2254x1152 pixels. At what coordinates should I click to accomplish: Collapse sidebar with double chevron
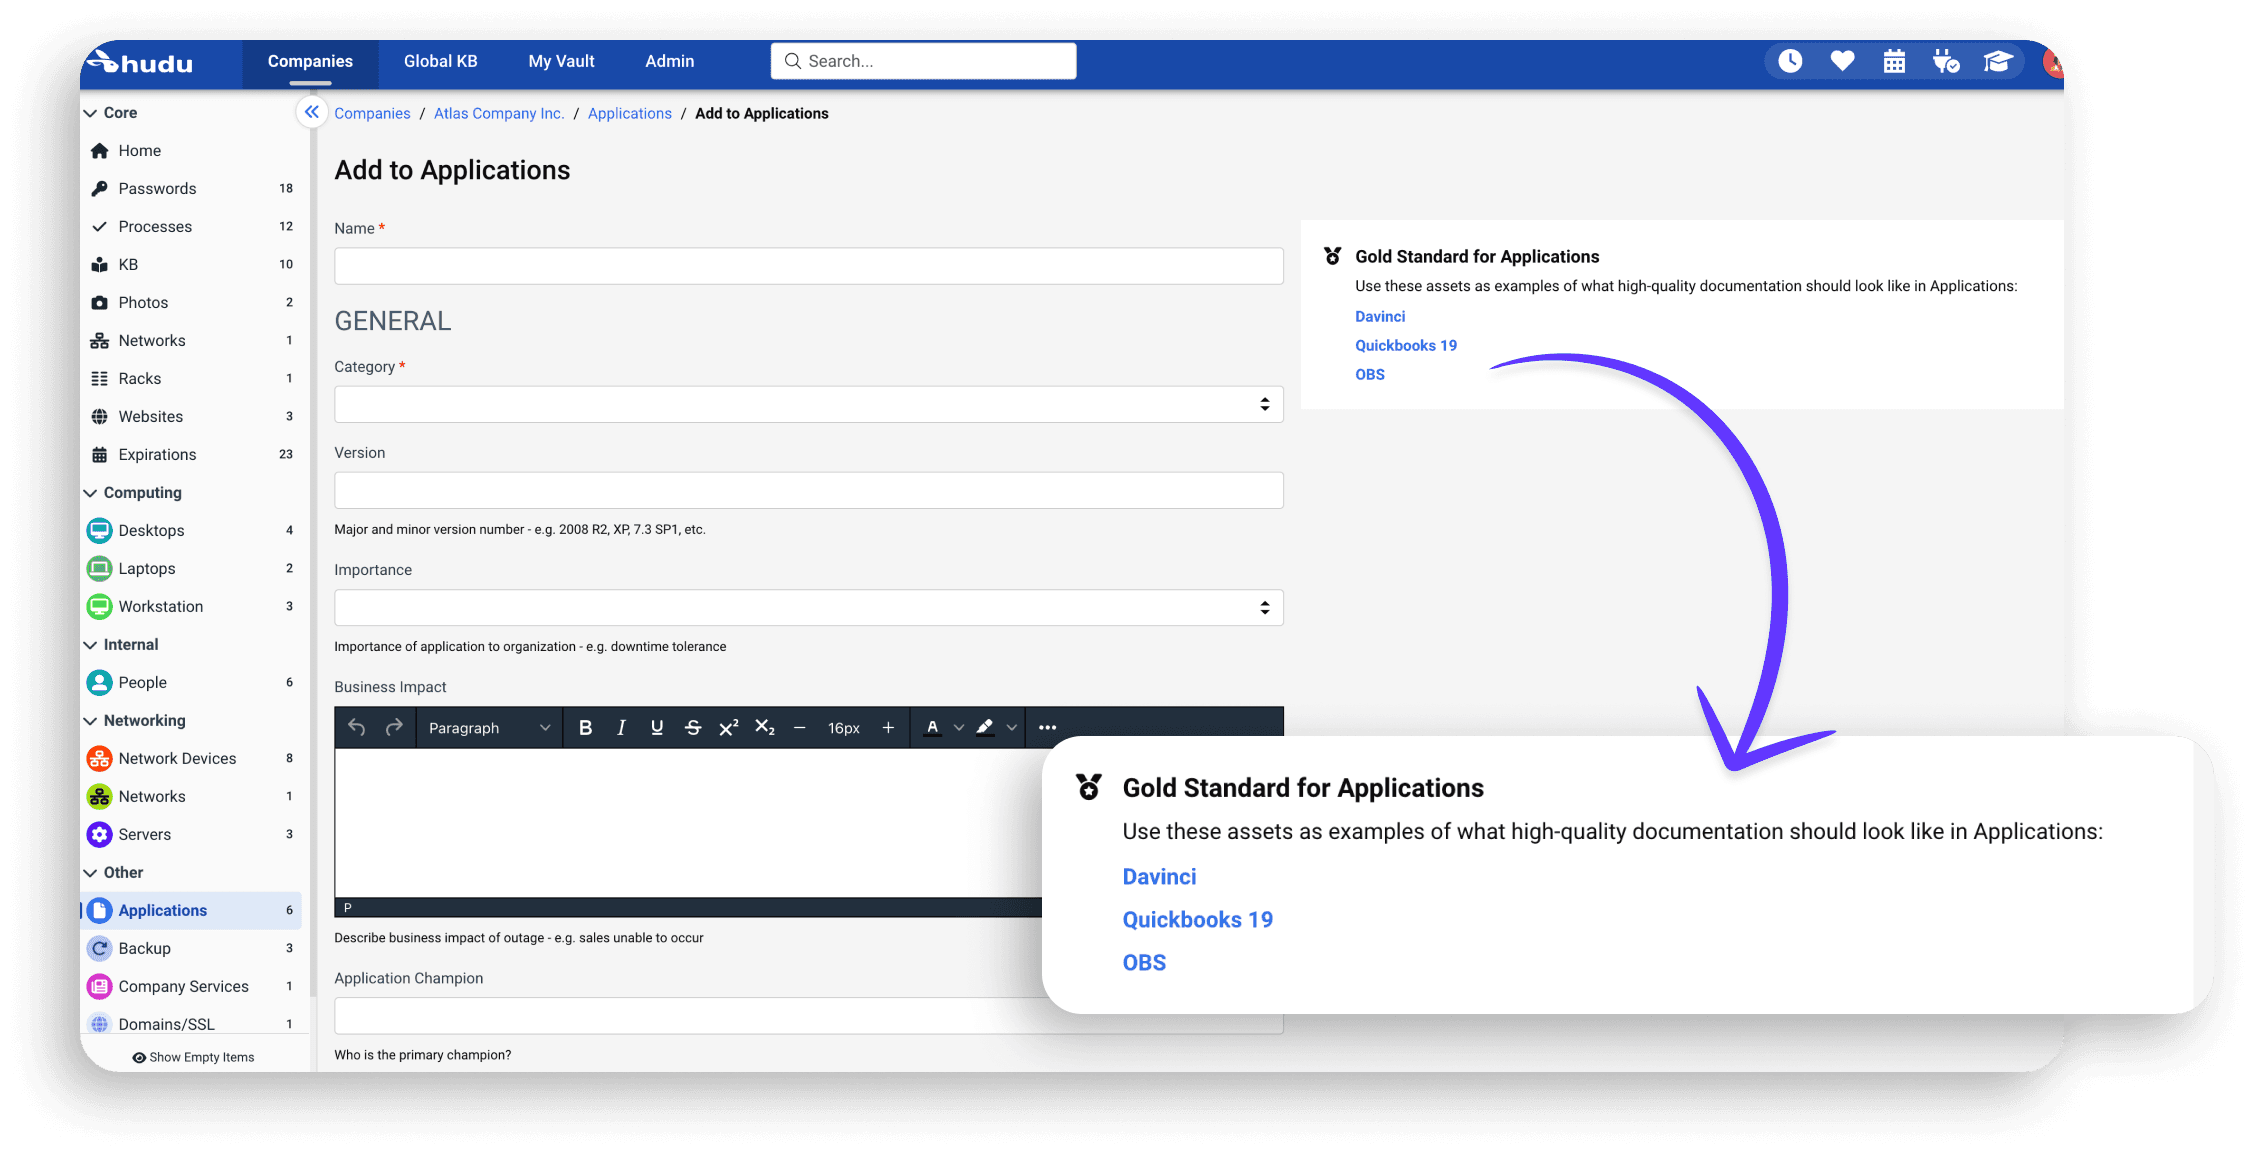click(312, 112)
